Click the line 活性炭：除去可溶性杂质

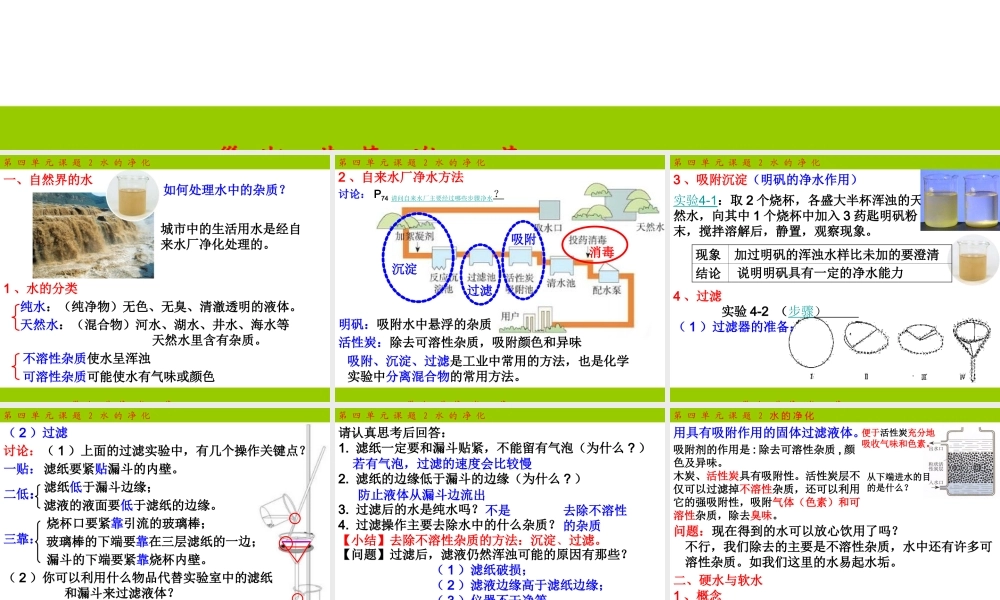(460, 342)
